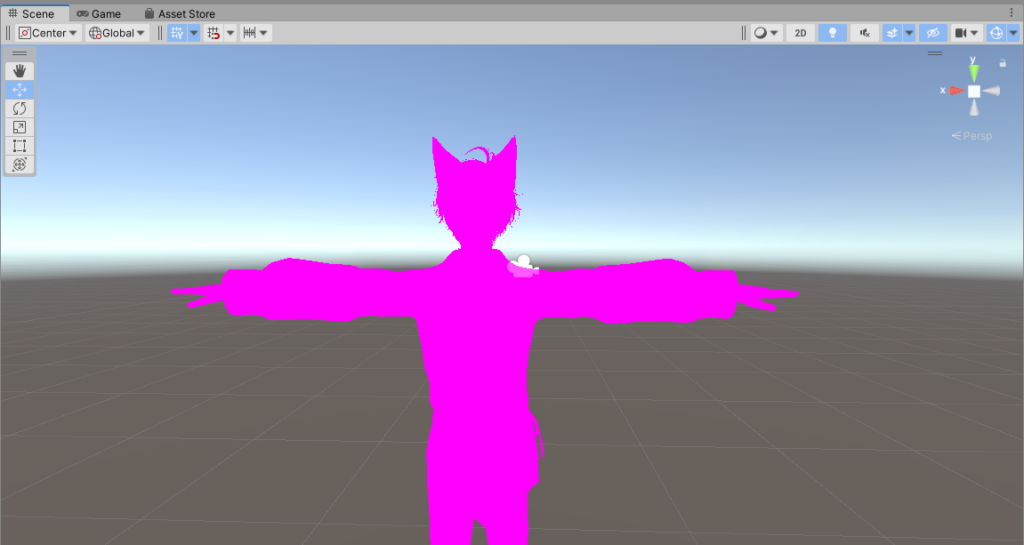Click the tools overlay grab handle
This screenshot has width=1024, height=545.
pos(20,54)
